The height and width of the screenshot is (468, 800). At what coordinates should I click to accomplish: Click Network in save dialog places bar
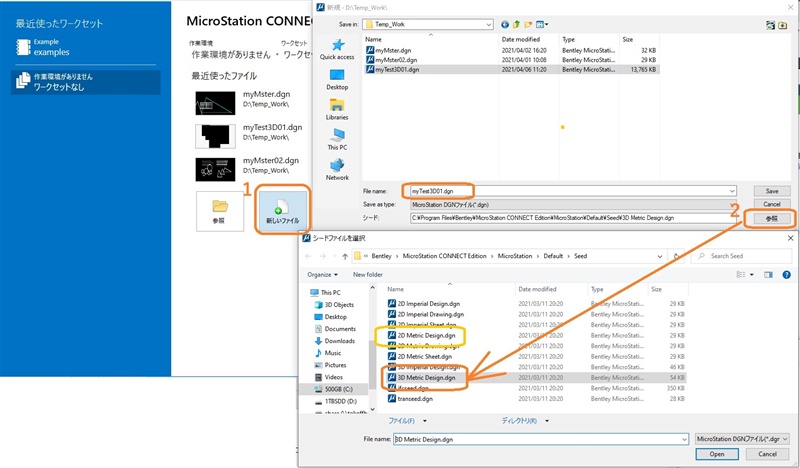(x=337, y=169)
